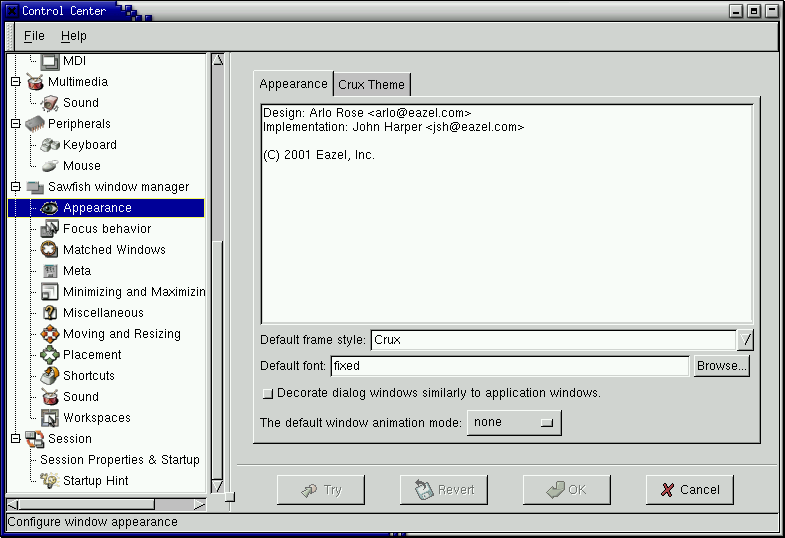Enable Decorate dialog windows checkbox

tap(267, 394)
